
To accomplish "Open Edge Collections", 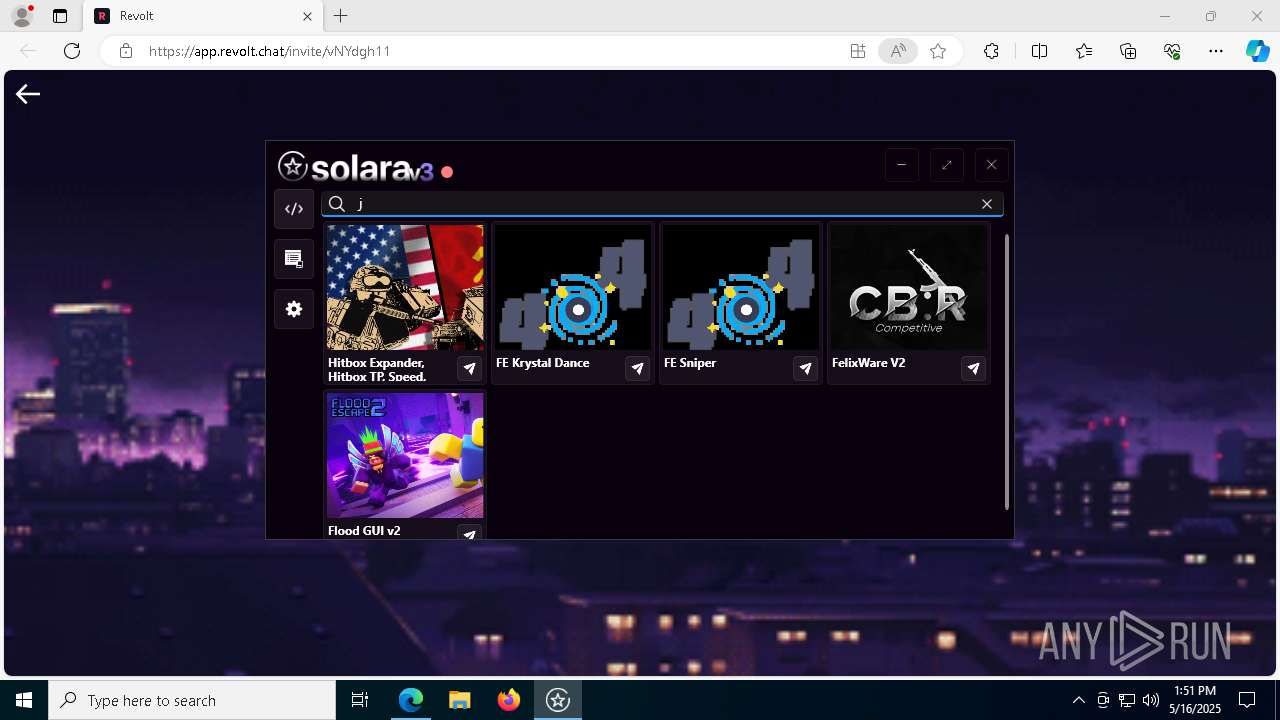I will pos(1128,51).
